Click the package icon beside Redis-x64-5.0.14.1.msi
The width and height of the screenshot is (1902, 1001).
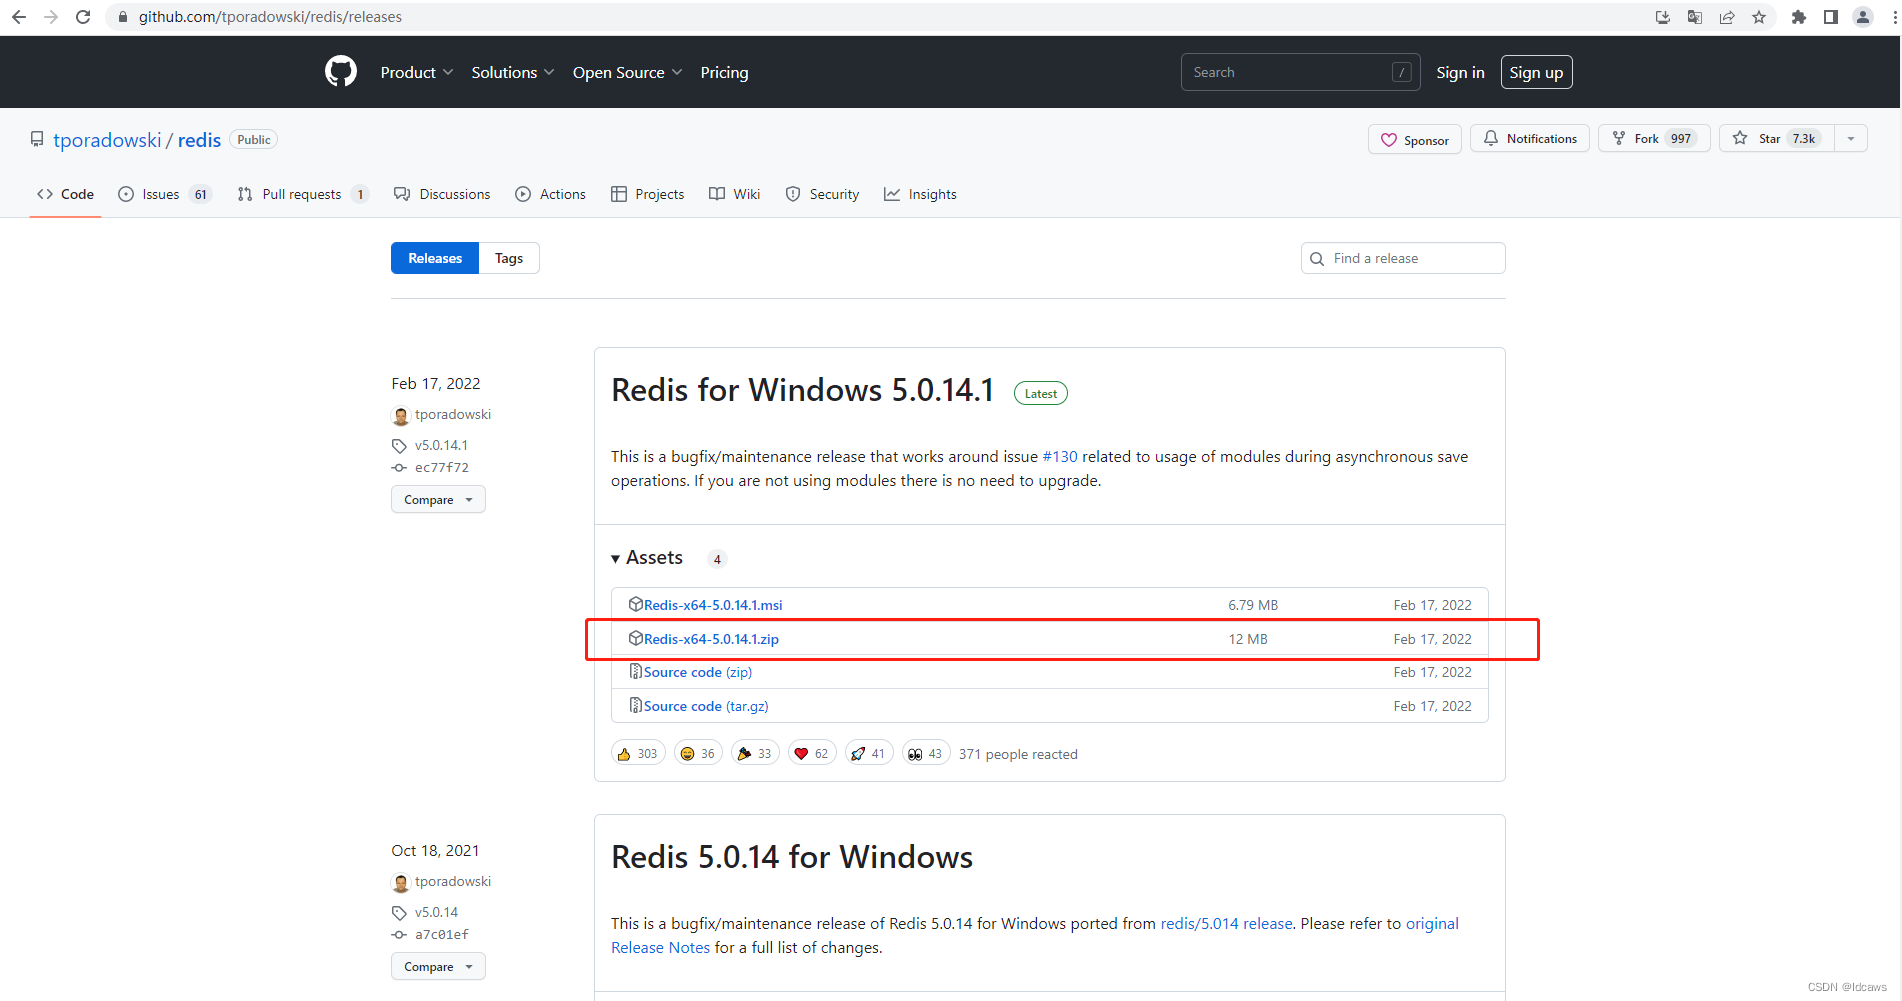pyautogui.click(x=635, y=604)
